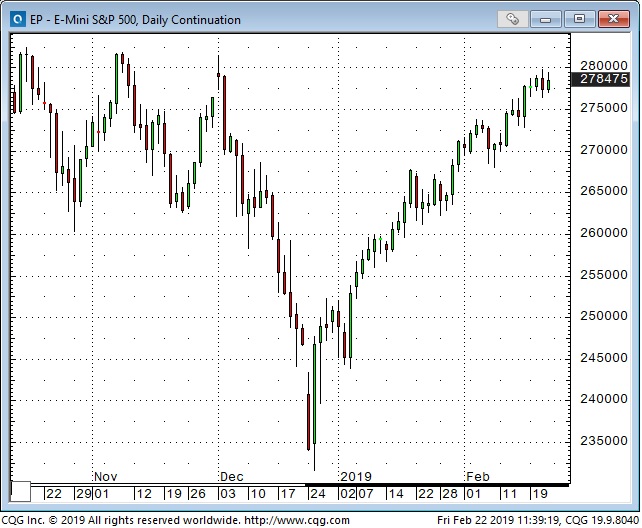
Task: Click the Dec month label on time axis
Action: (232, 477)
